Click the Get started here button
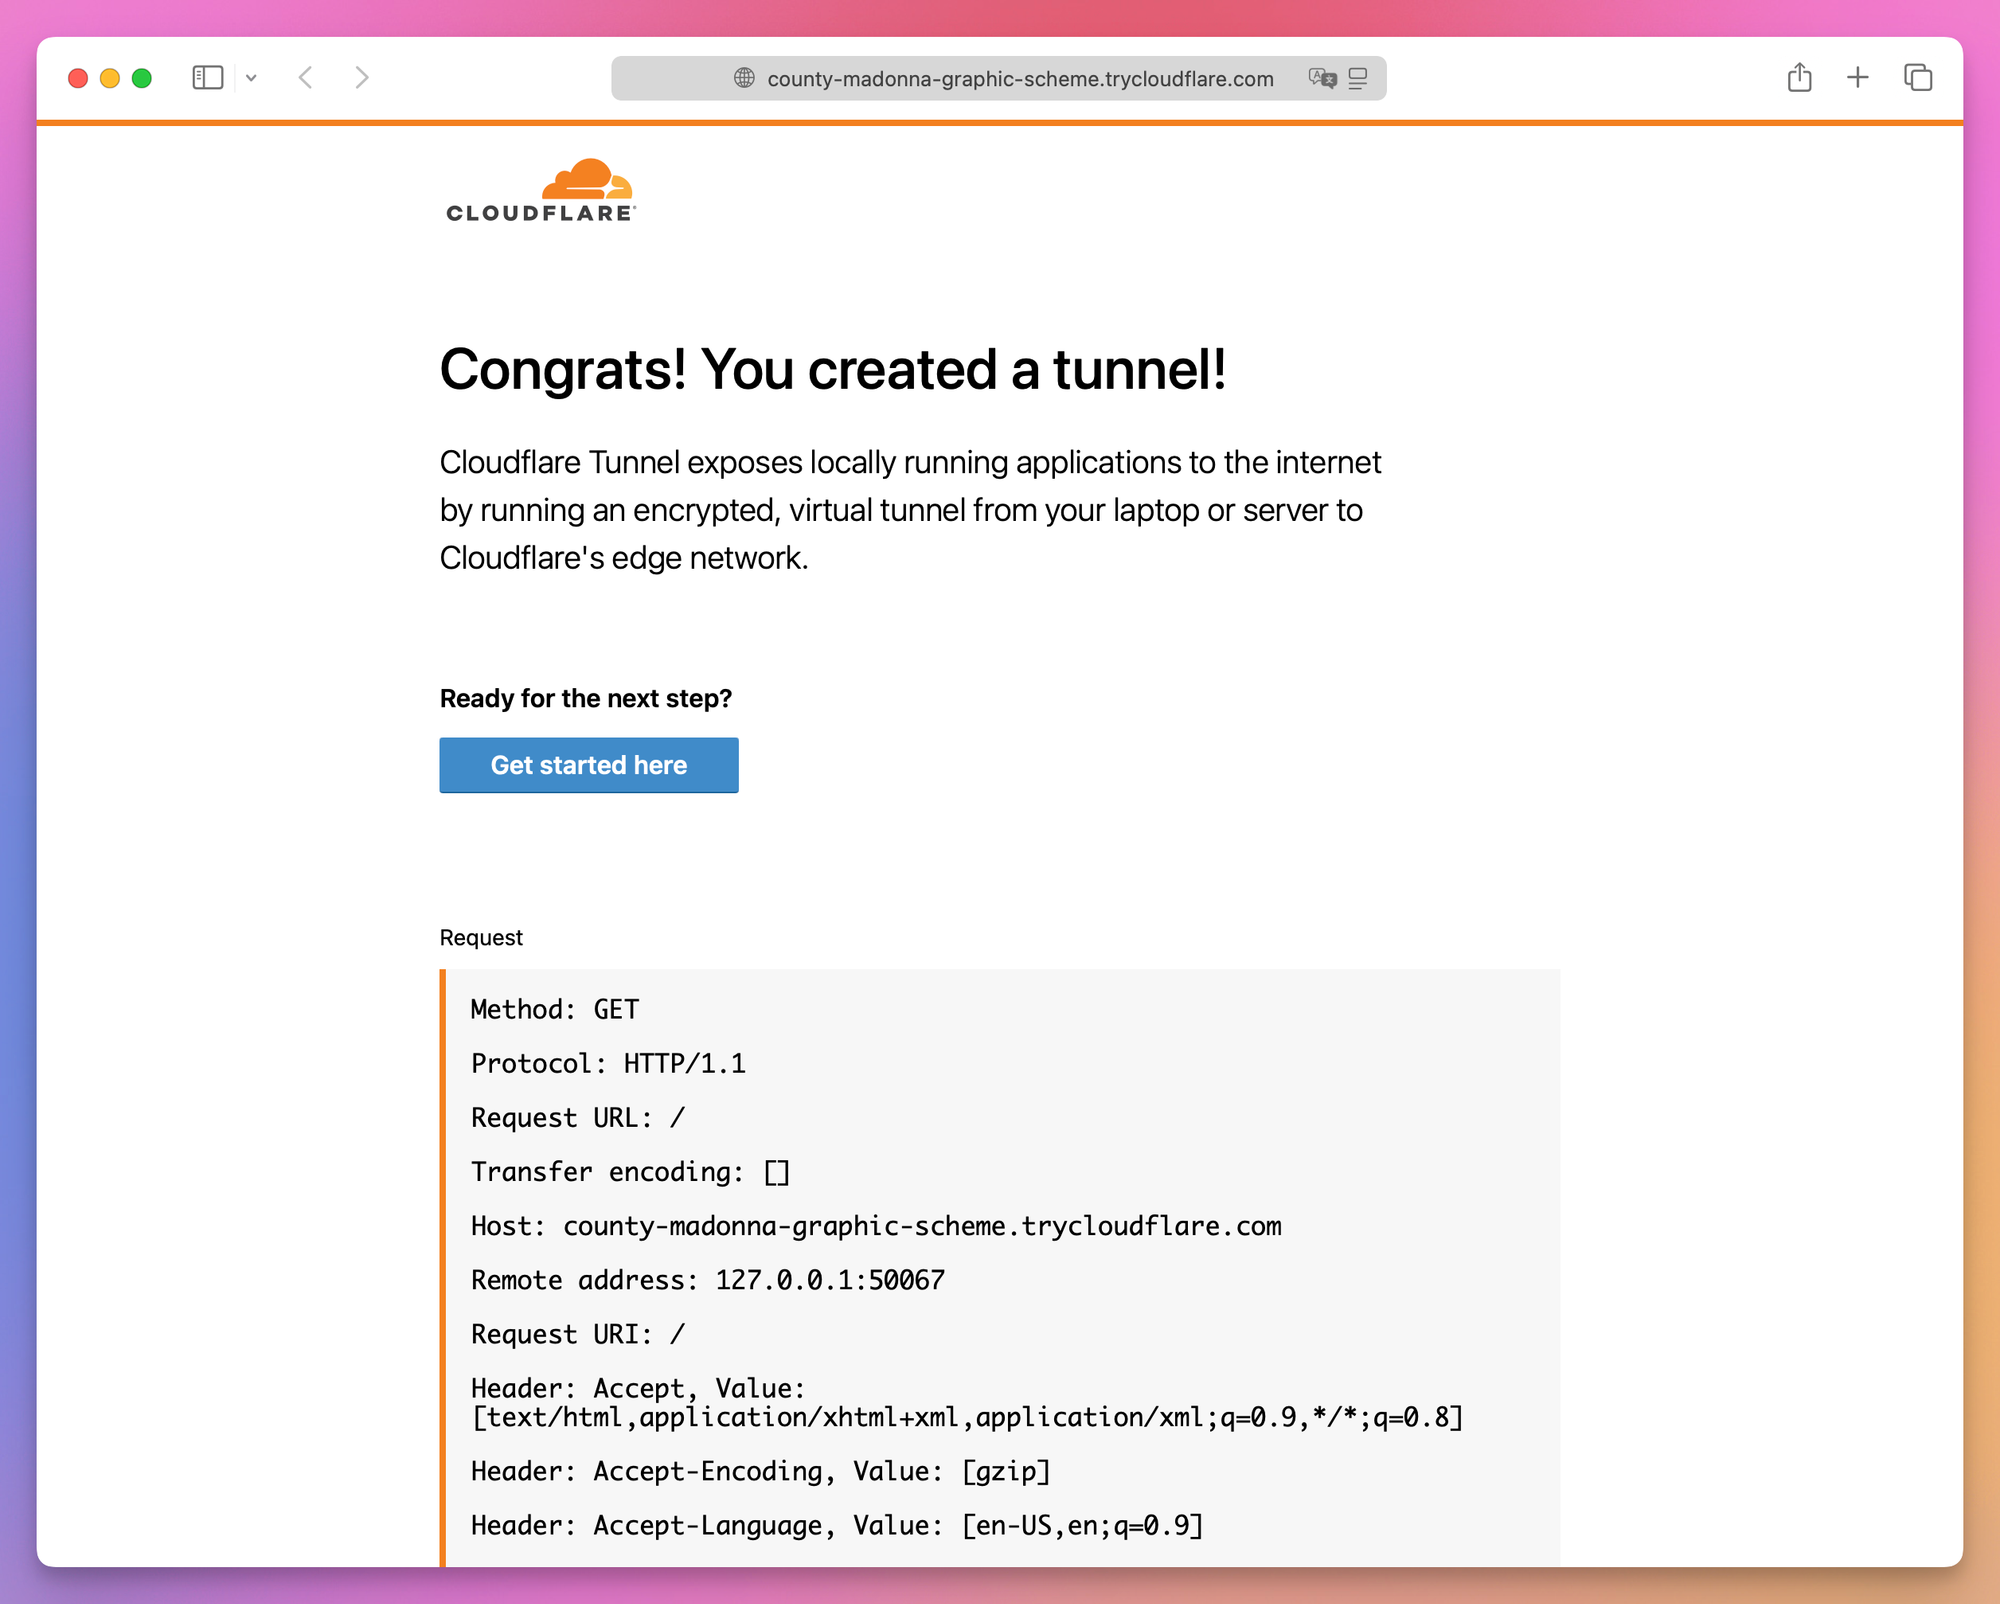 click(x=589, y=765)
